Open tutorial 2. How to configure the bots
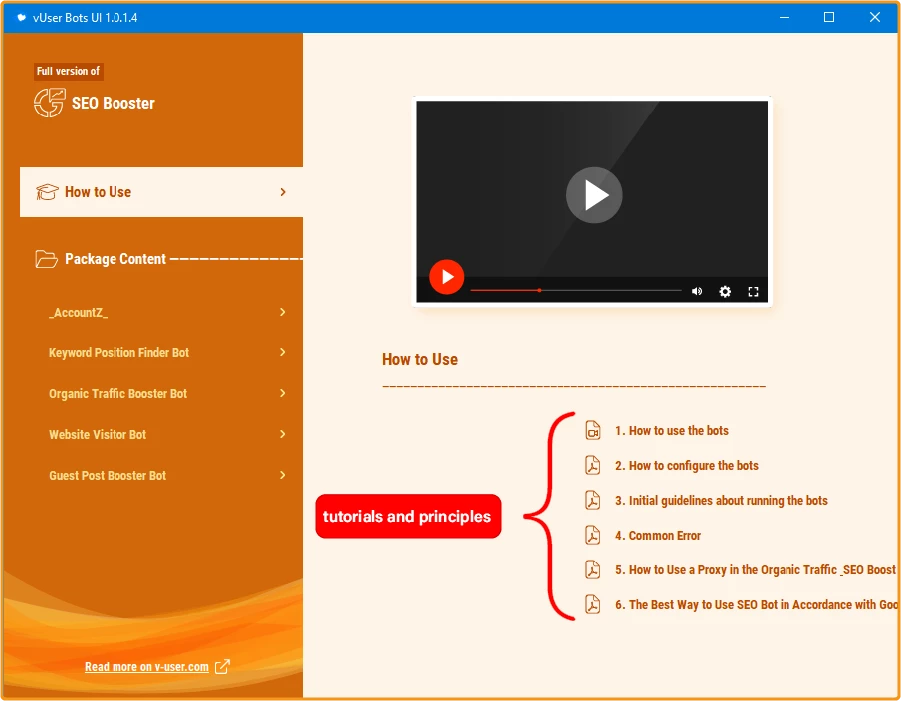Screen dimensions: 901x701 (x=687, y=465)
